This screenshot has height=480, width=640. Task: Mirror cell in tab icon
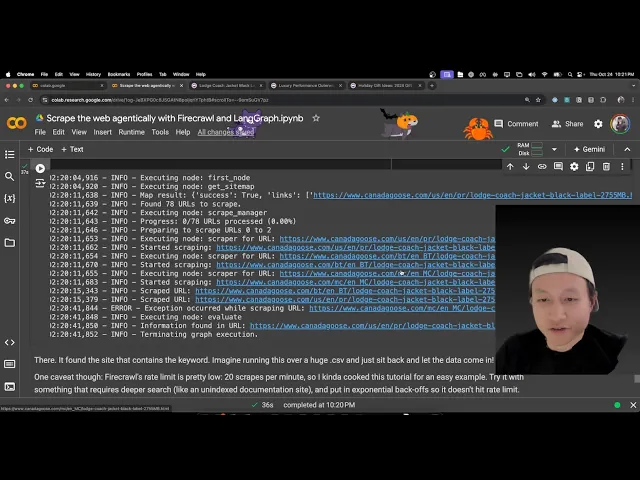[x=590, y=167]
